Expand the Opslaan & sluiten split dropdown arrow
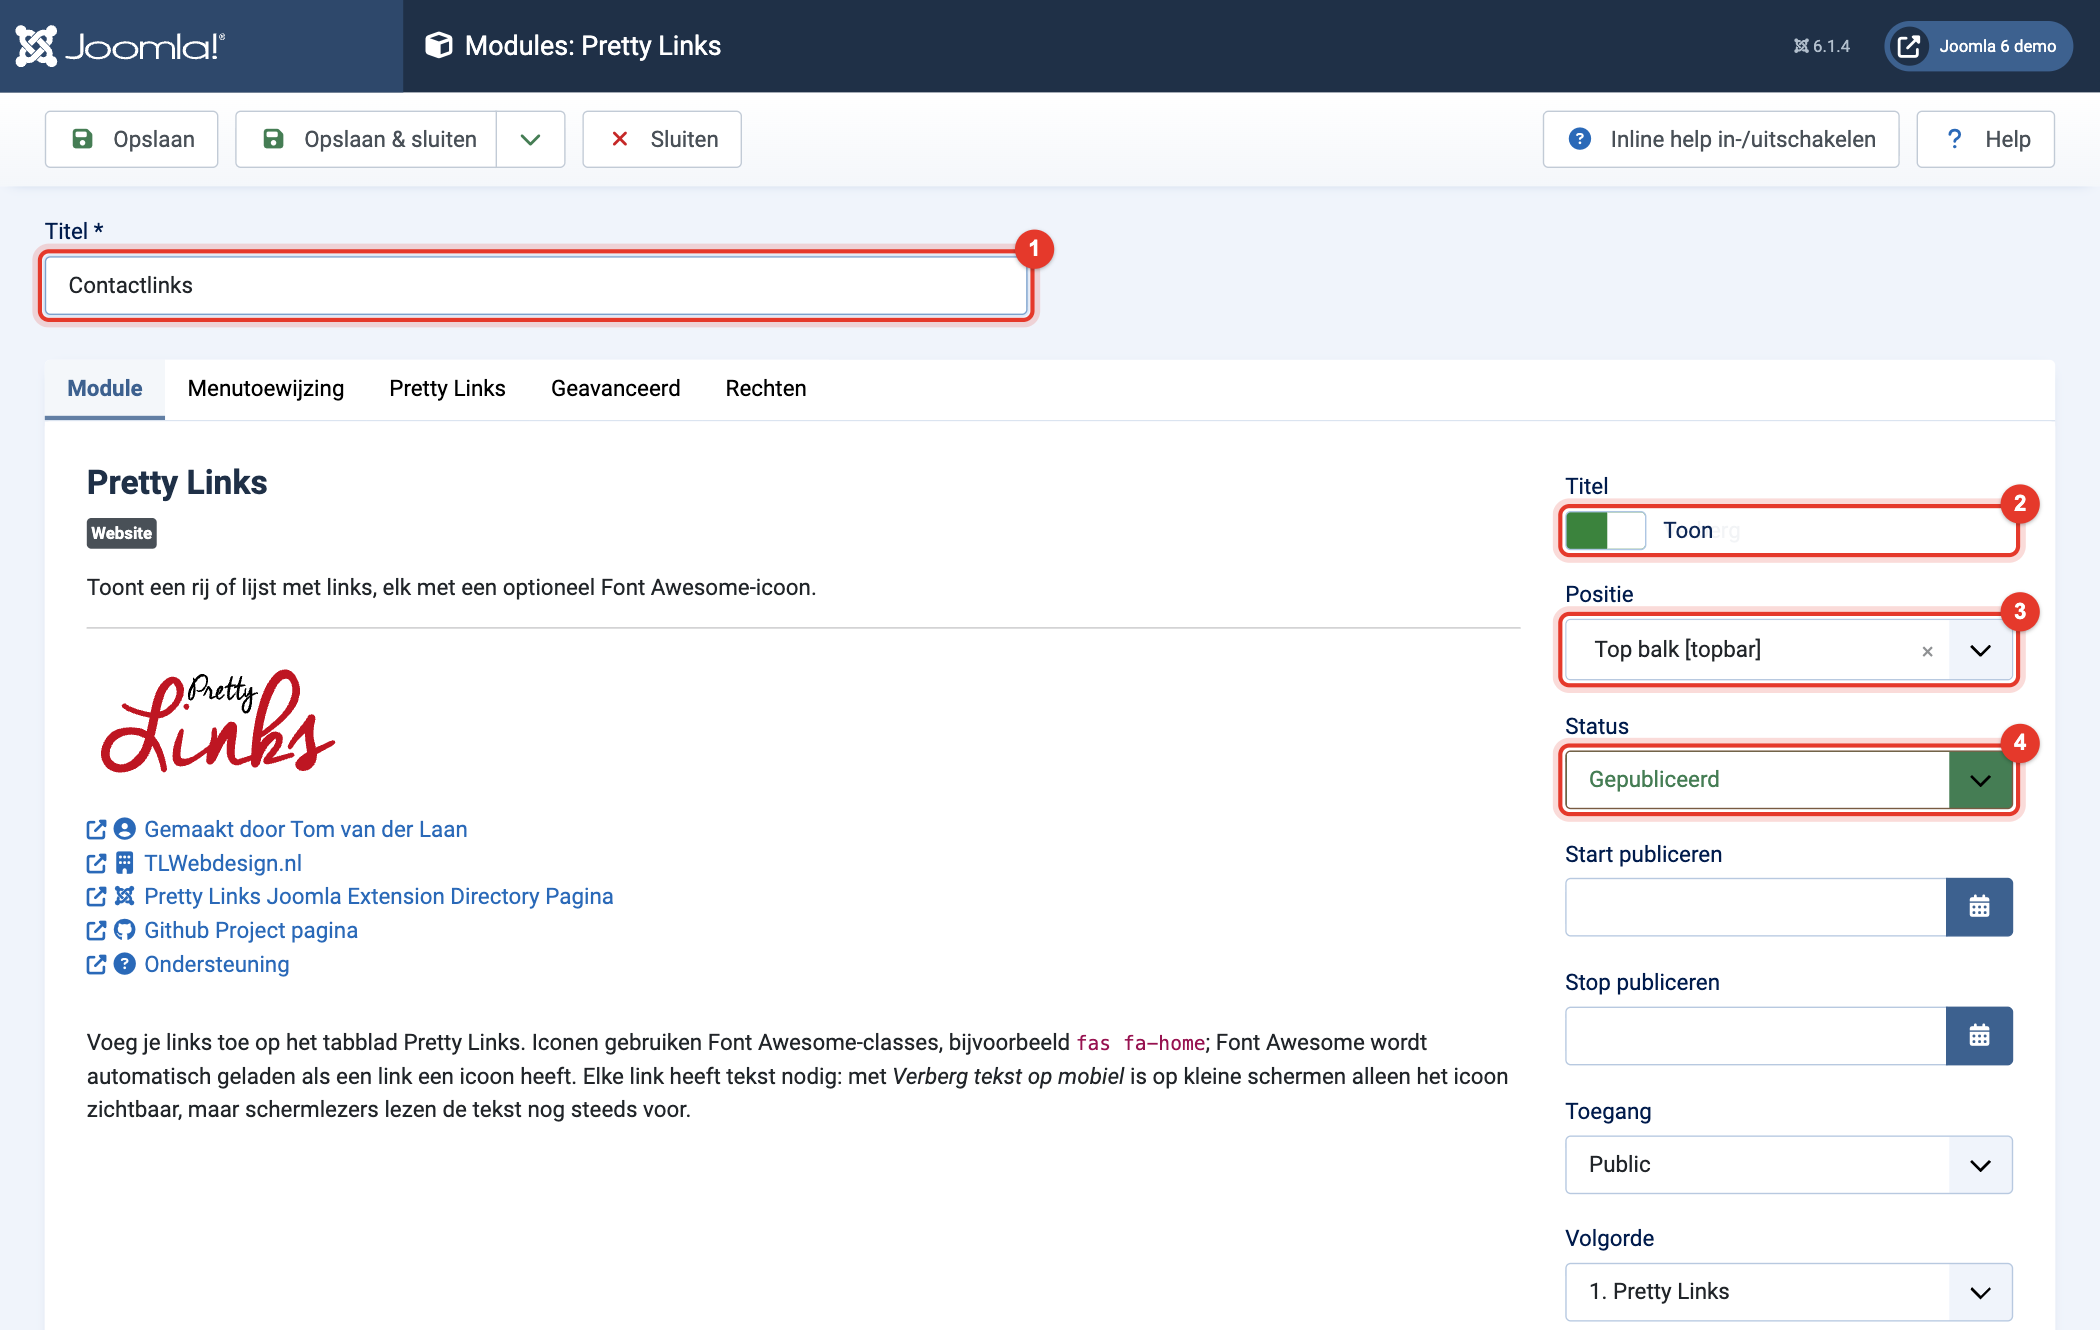The height and width of the screenshot is (1330, 2100). (x=531, y=139)
